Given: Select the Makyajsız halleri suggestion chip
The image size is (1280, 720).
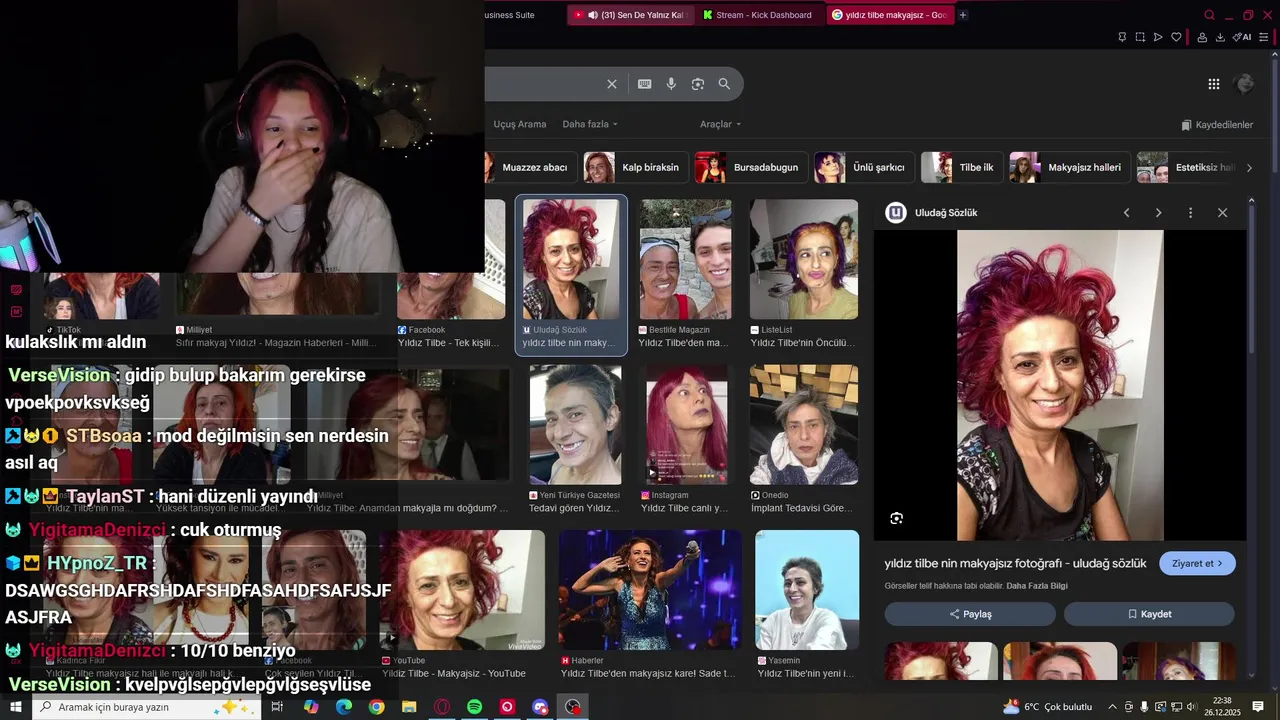Looking at the screenshot, I should (x=1069, y=167).
